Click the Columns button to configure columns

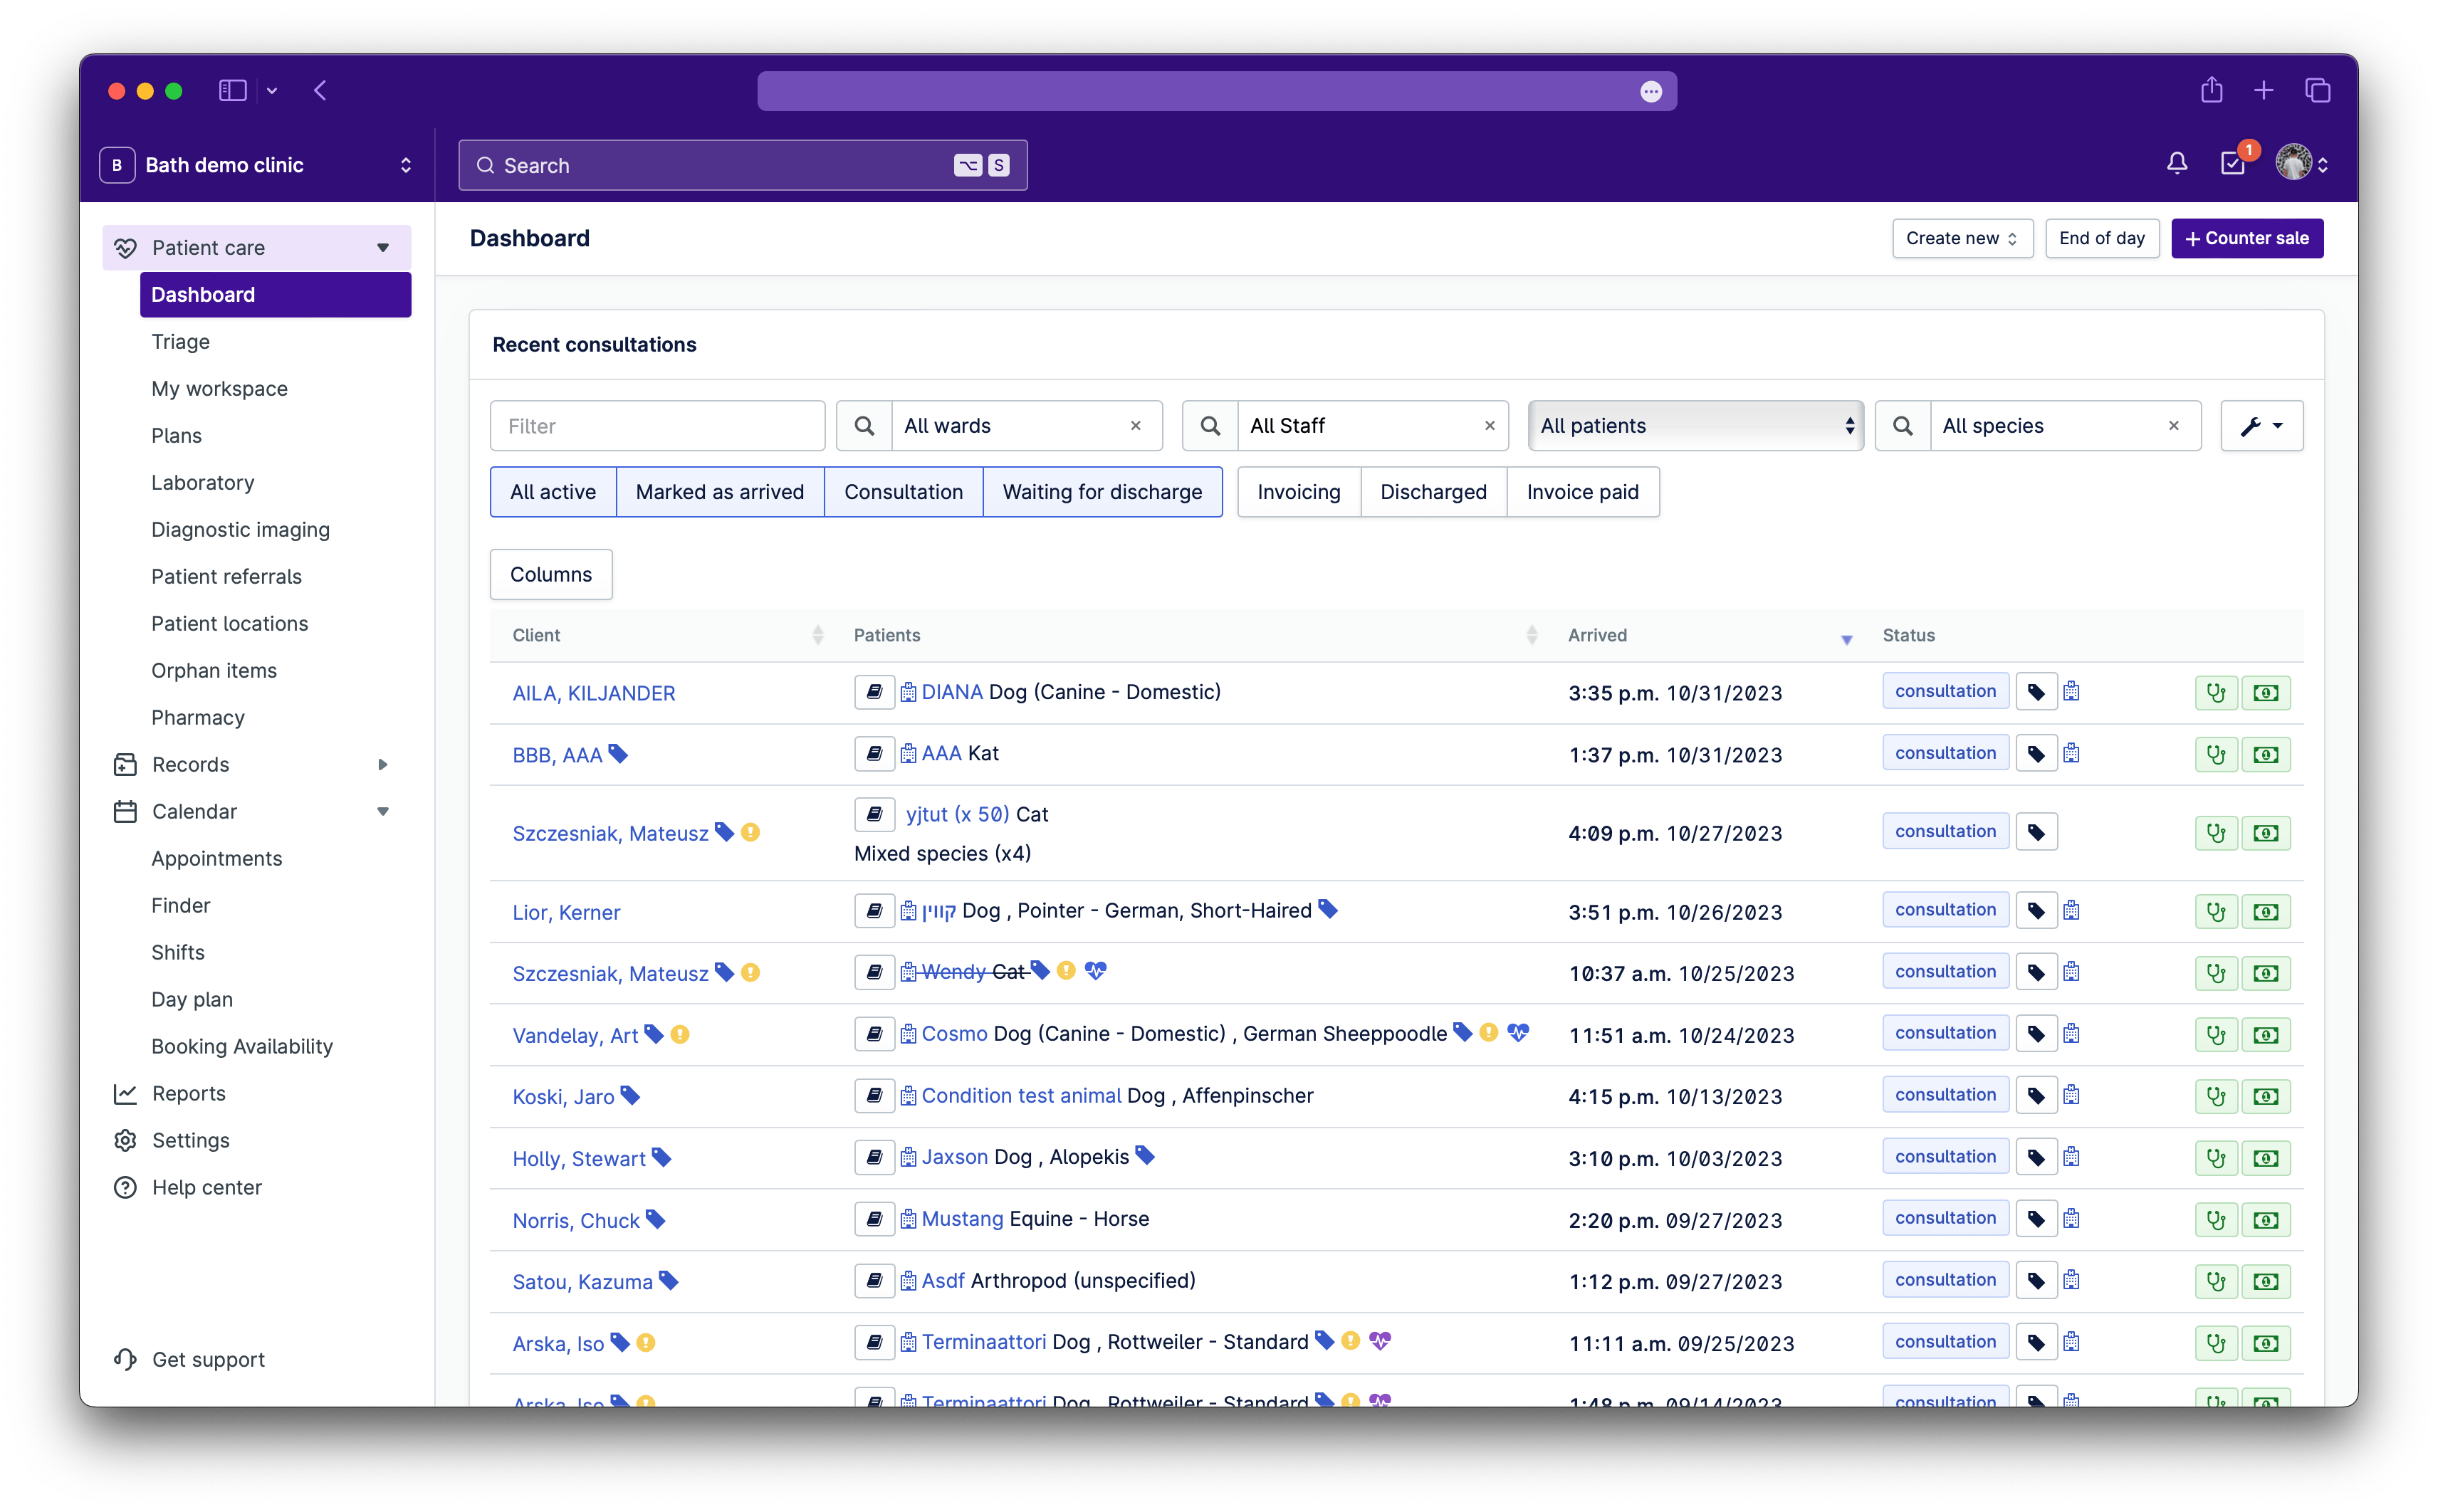coord(552,573)
